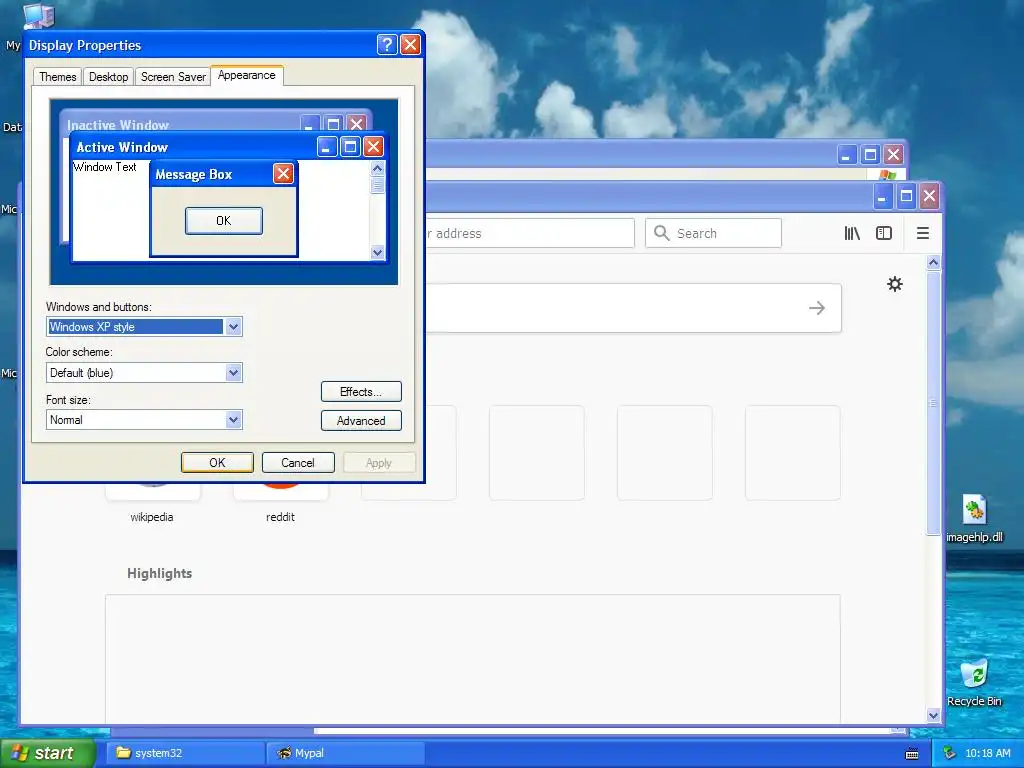Click the Highlights heading
This screenshot has width=1024, height=768.
pyautogui.click(x=159, y=573)
